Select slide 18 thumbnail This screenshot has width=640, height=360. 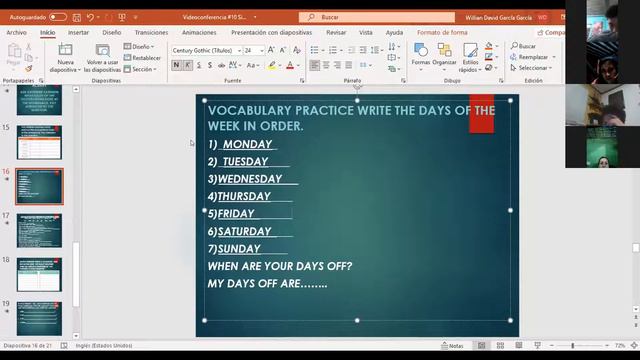click(x=39, y=275)
